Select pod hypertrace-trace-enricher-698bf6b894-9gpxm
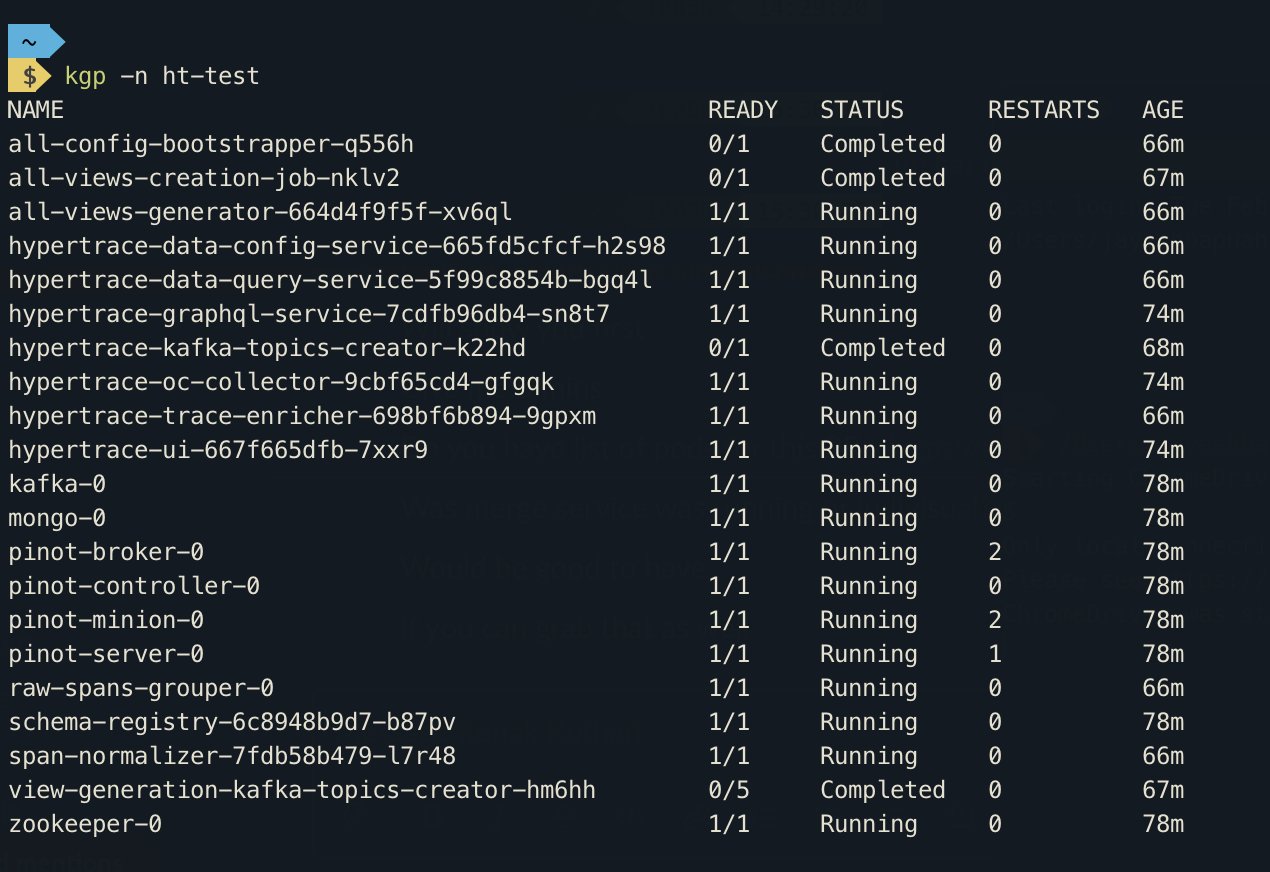Screen dimensions: 1270x872 (302, 416)
